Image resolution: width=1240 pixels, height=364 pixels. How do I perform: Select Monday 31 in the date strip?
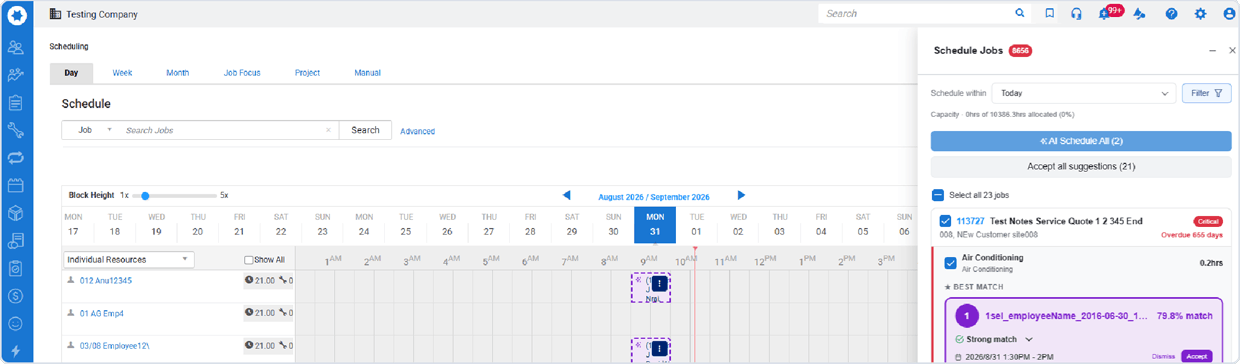(655, 225)
